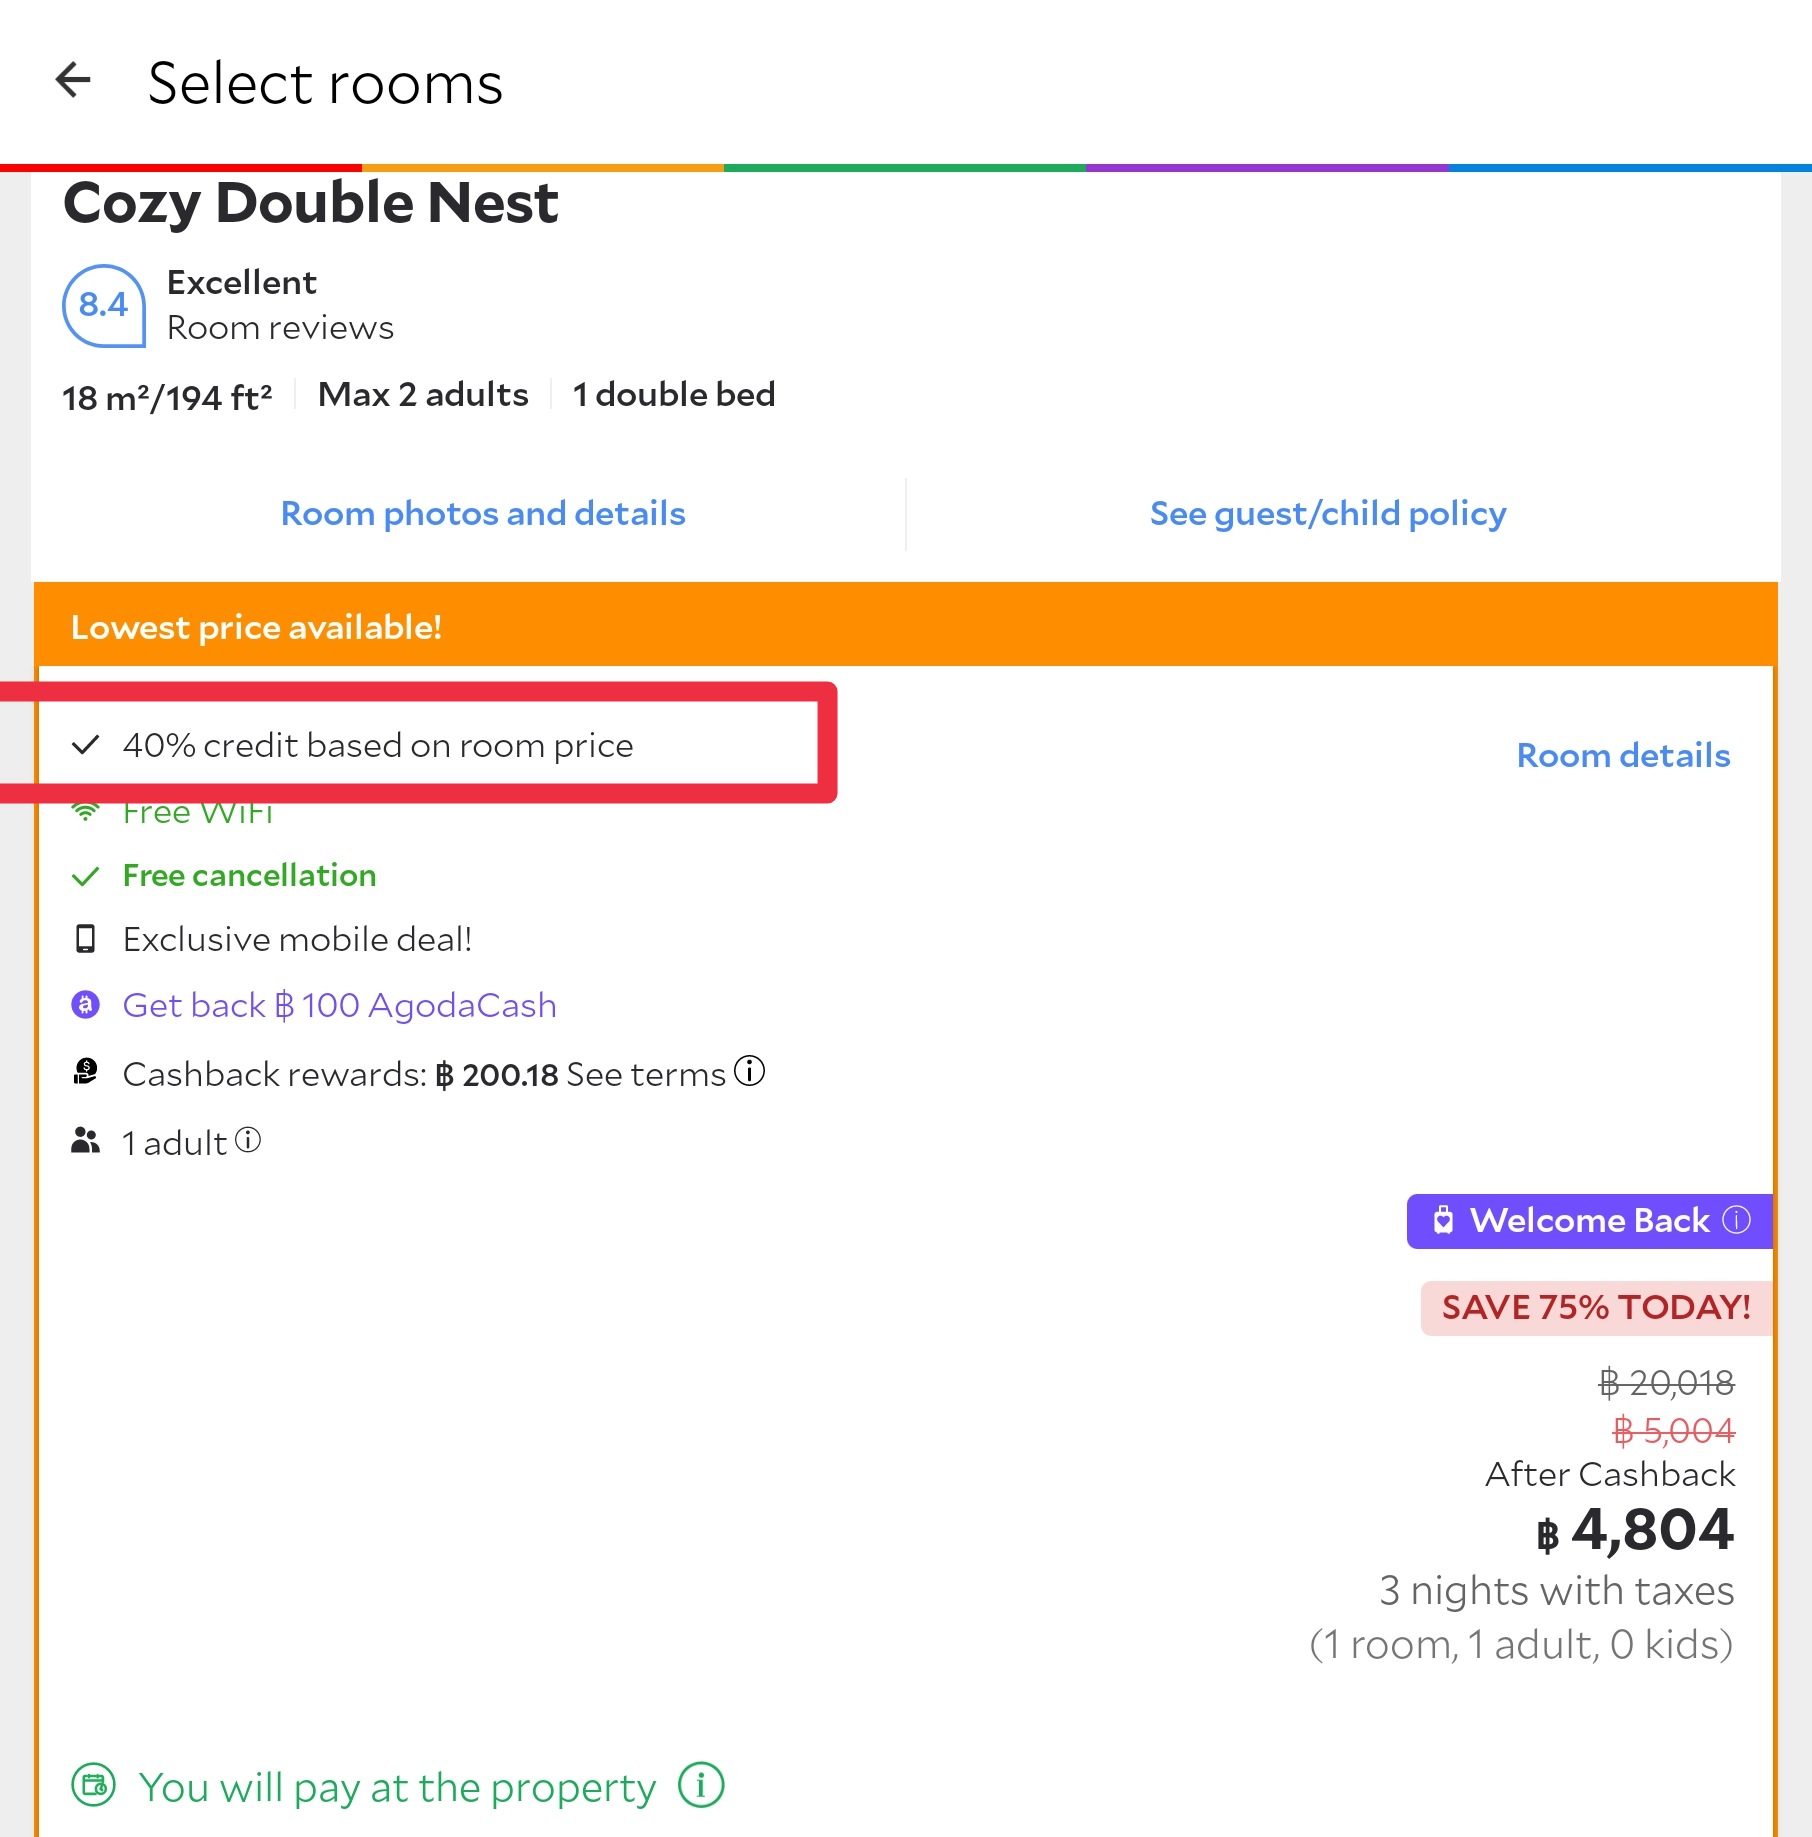Tap Get back ฿100 AgodaCash link
1812x1837 pixels.
pyautogui.click(x=339, y=1005)
